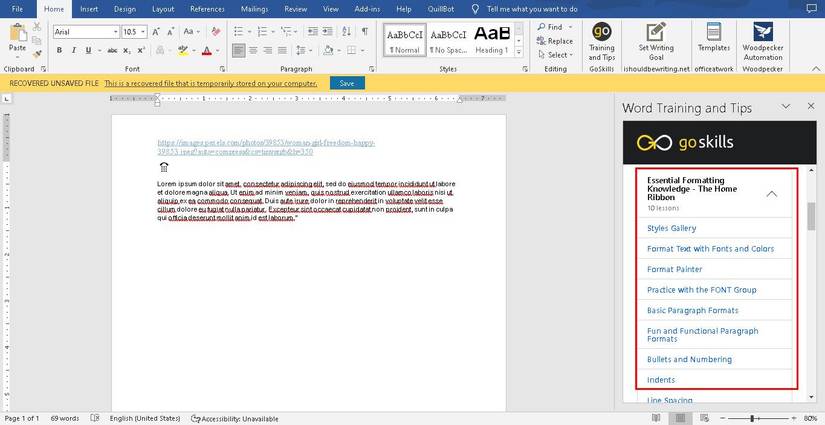Viewport: 825px width, 425px height.
Task: Switch to Print Layout view in status bar
Action: [680, 418]
